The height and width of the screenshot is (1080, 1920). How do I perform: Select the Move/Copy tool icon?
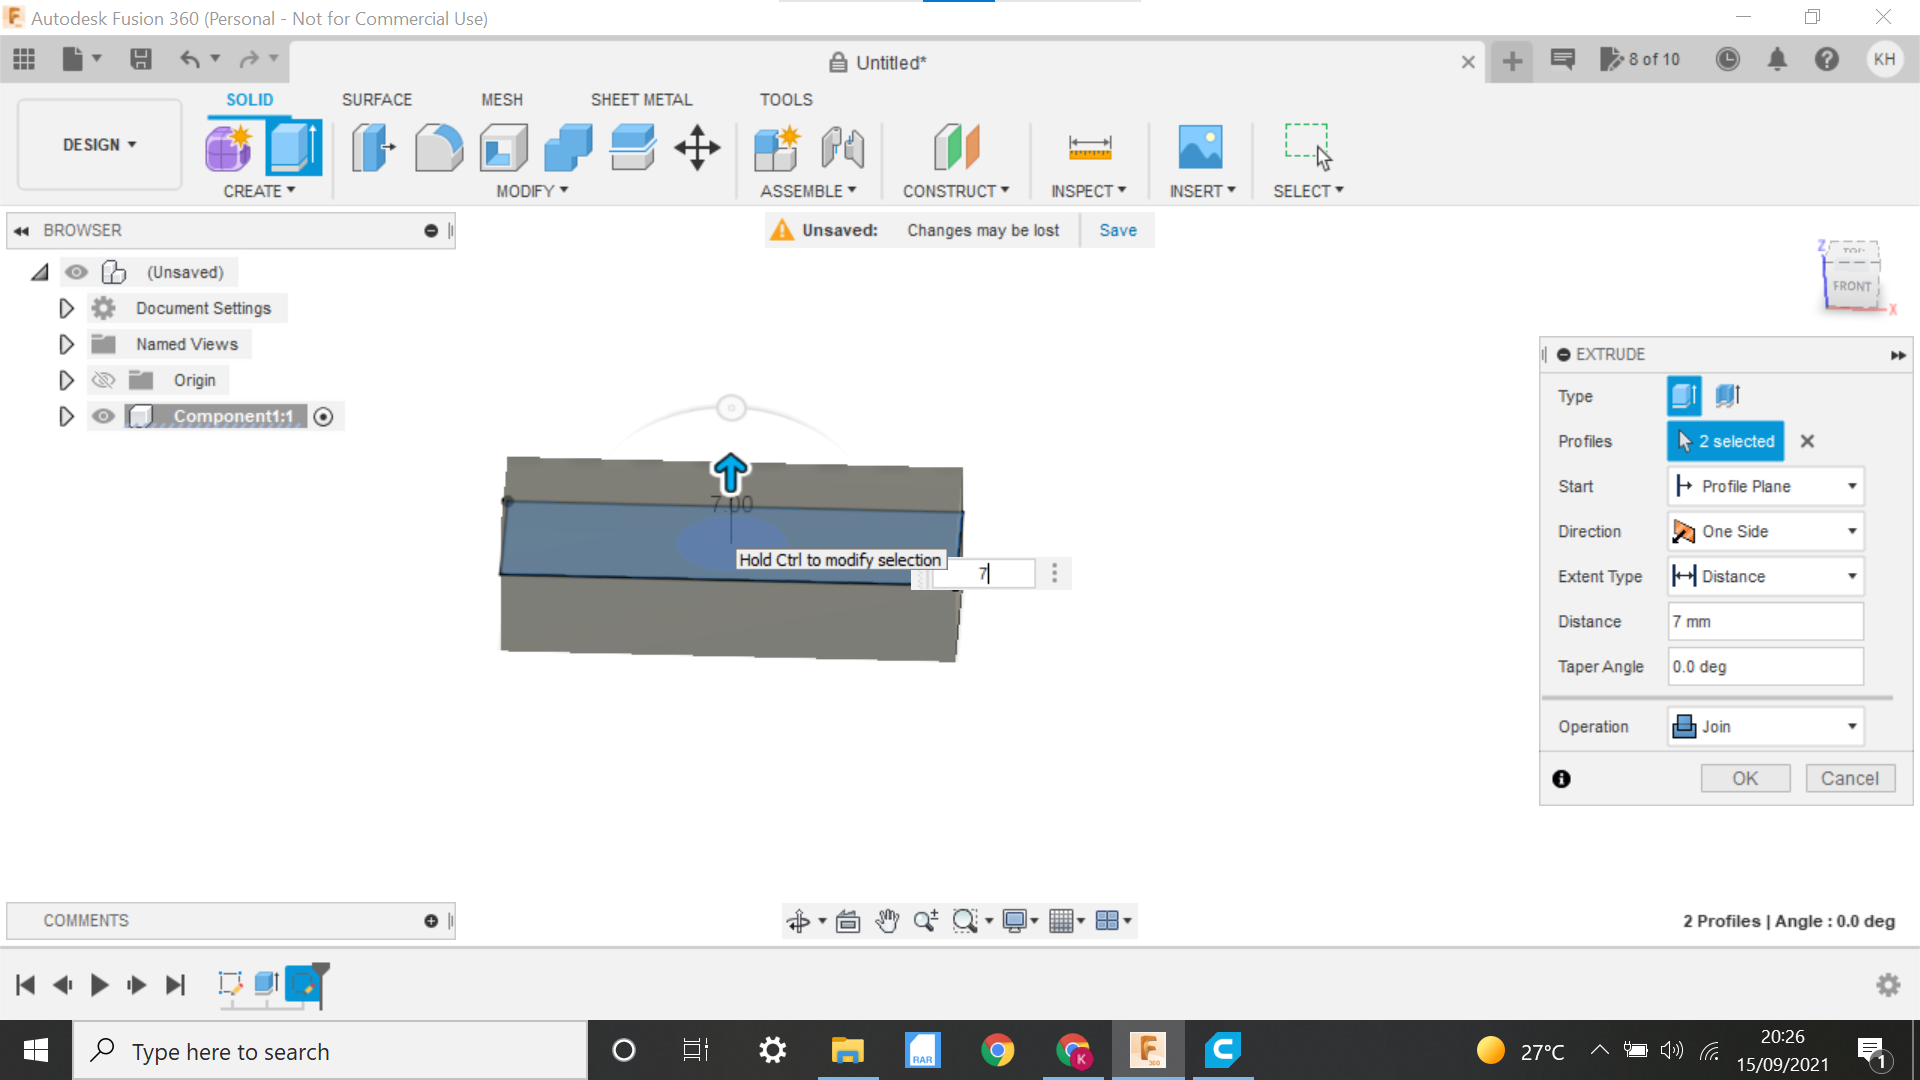tap(698, 146)
